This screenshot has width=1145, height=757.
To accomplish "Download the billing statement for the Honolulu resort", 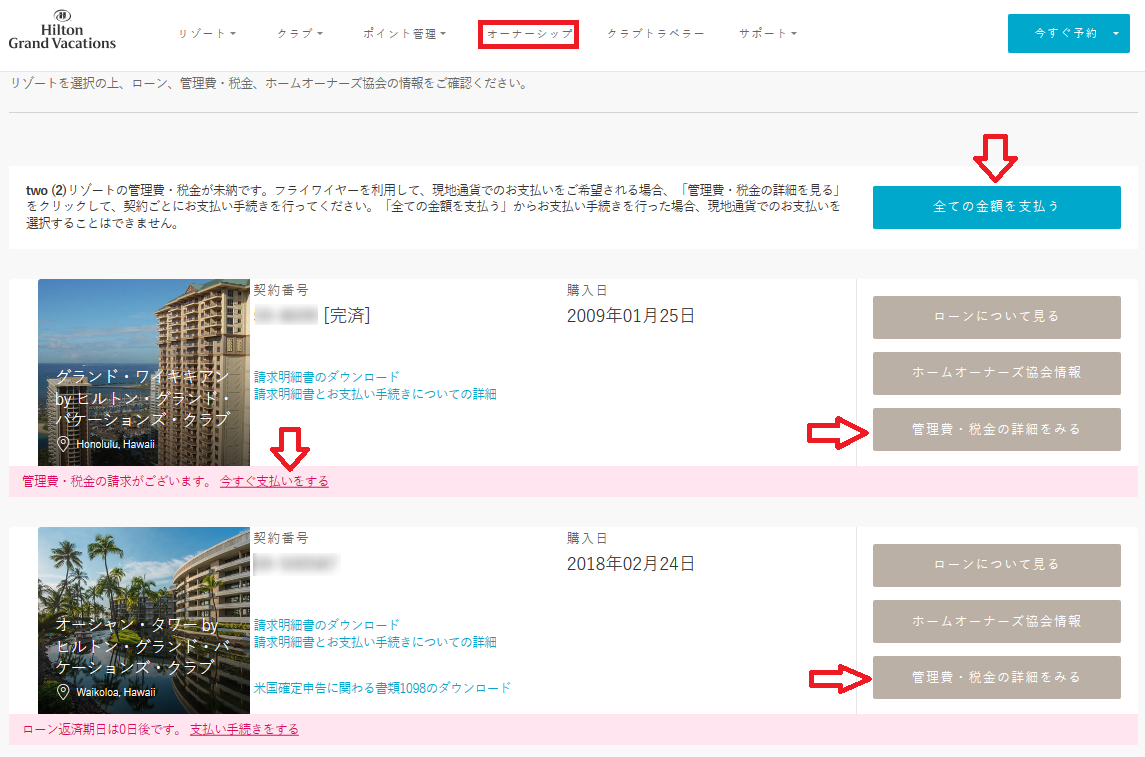I will 327,377.
